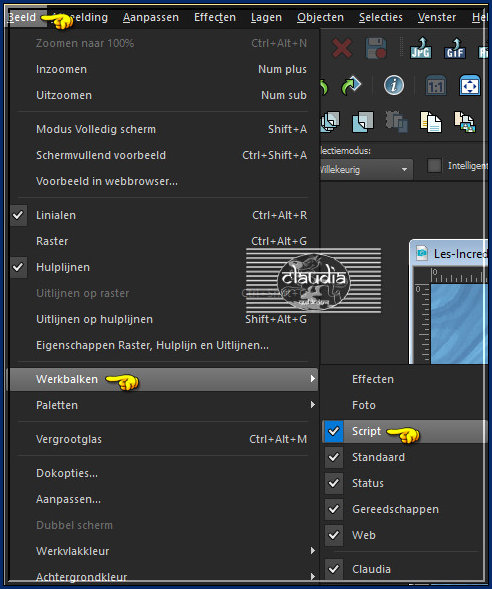Viewport: 492px width, 589px height.
Task: Click the blue info icon
Action: [x=394, y=85]
